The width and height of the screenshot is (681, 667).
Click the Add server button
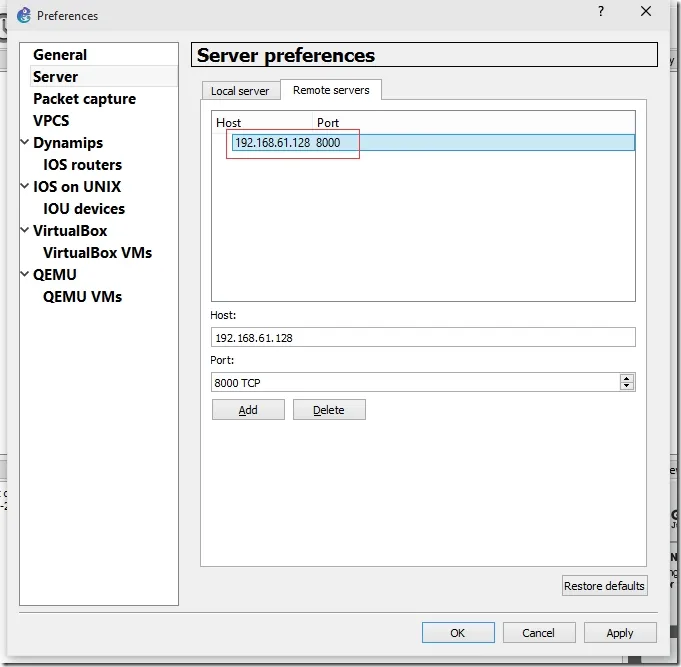tap(248, 409)
